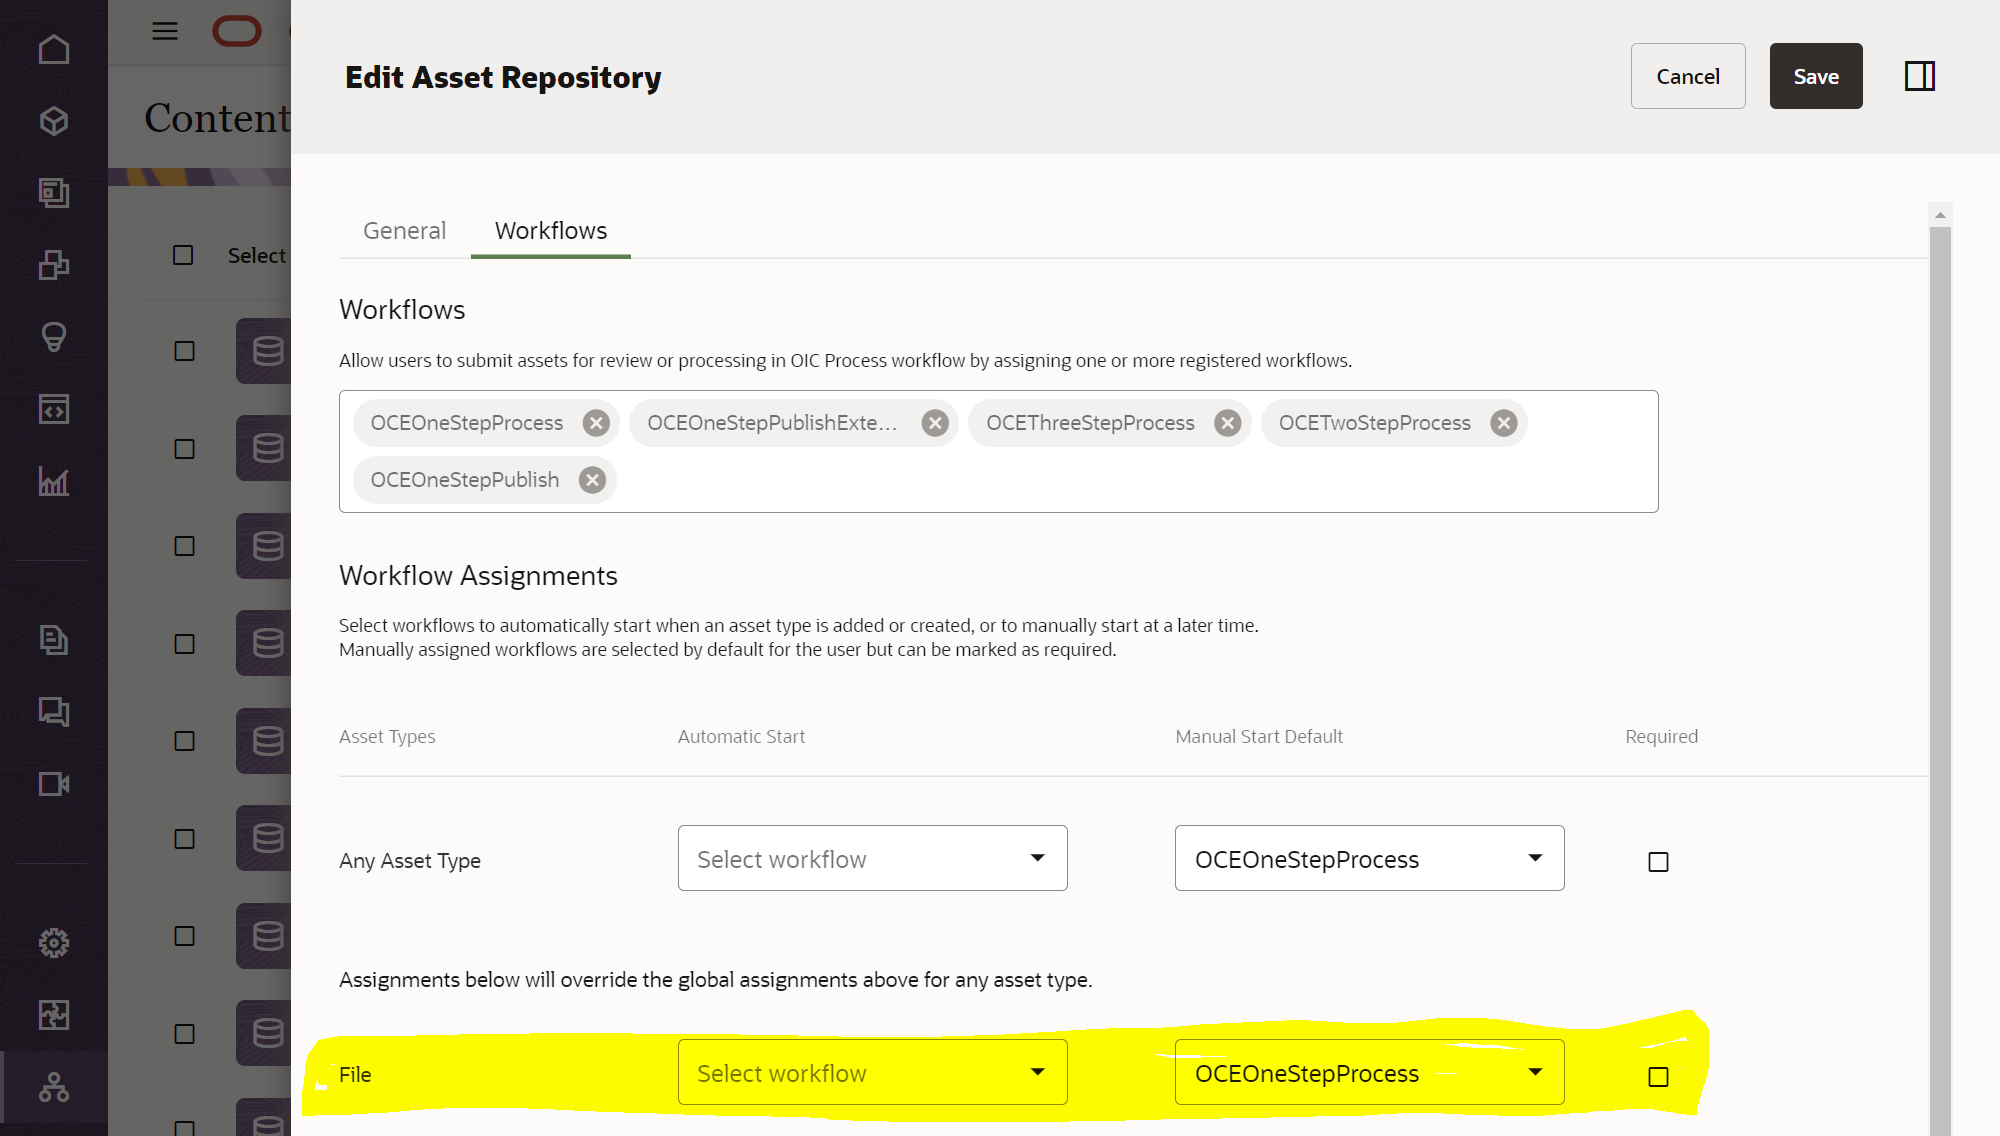Screen dimensions: 2000x1136
Task: Click the Oracle logo icon
Action: 237,31
